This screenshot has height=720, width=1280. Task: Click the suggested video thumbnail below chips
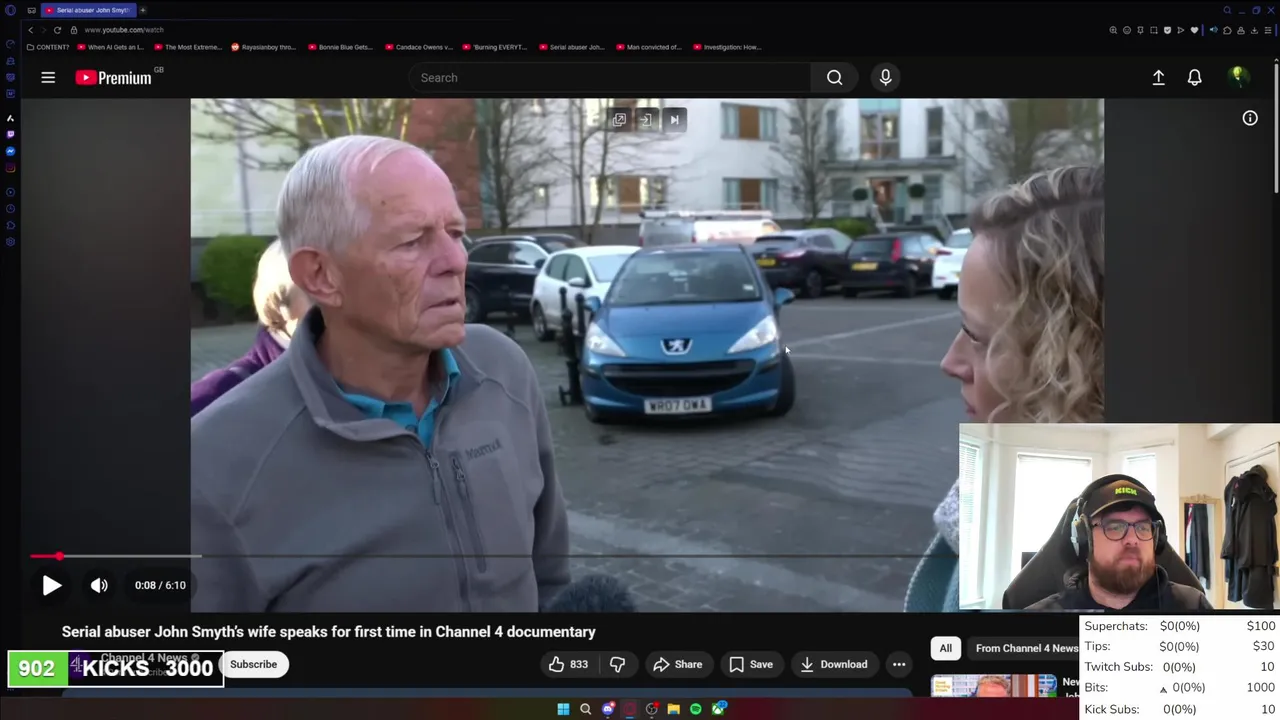click(994, 685)
